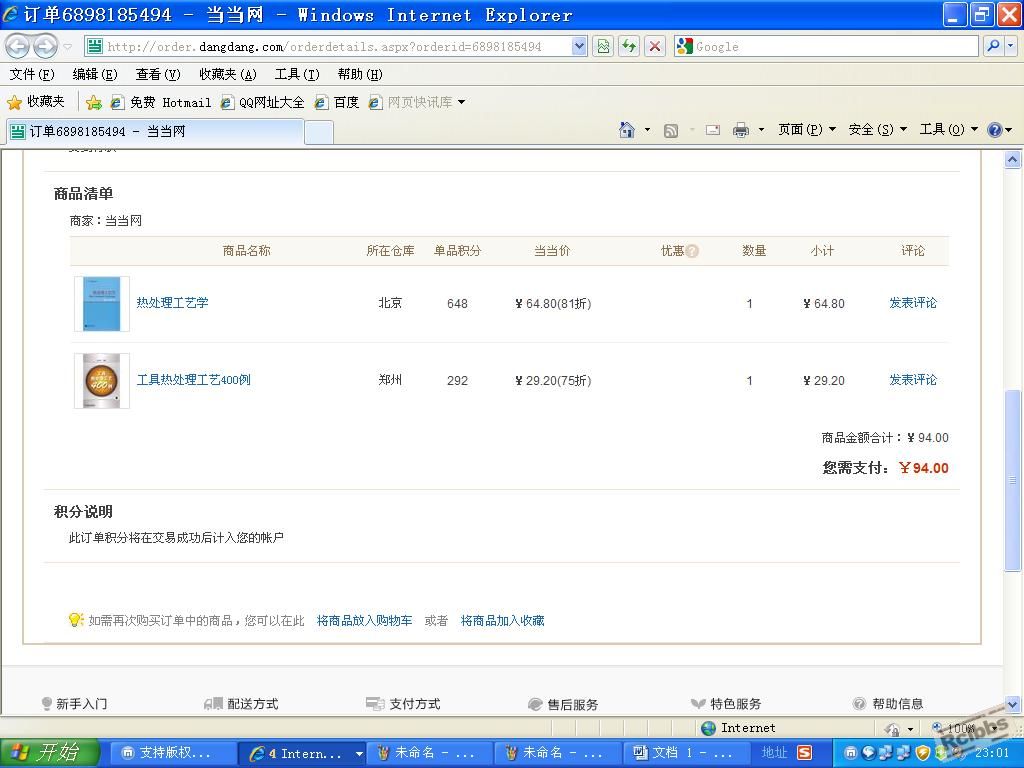Click the Read Mail icon
Image resolution: width=1024 pixels, height=768 pixels.
point(713,130)
